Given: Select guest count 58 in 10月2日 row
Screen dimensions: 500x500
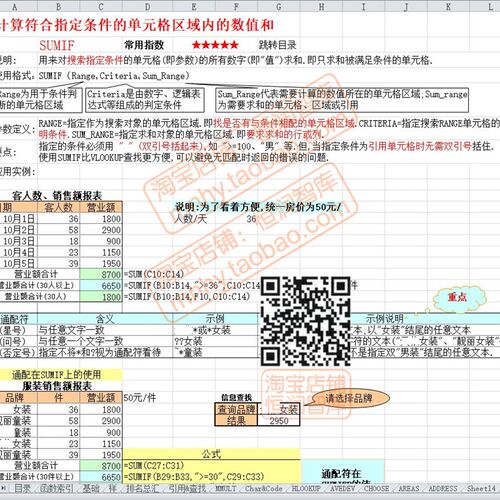Looking at the screenshot, I should click(x=59, y=230).
